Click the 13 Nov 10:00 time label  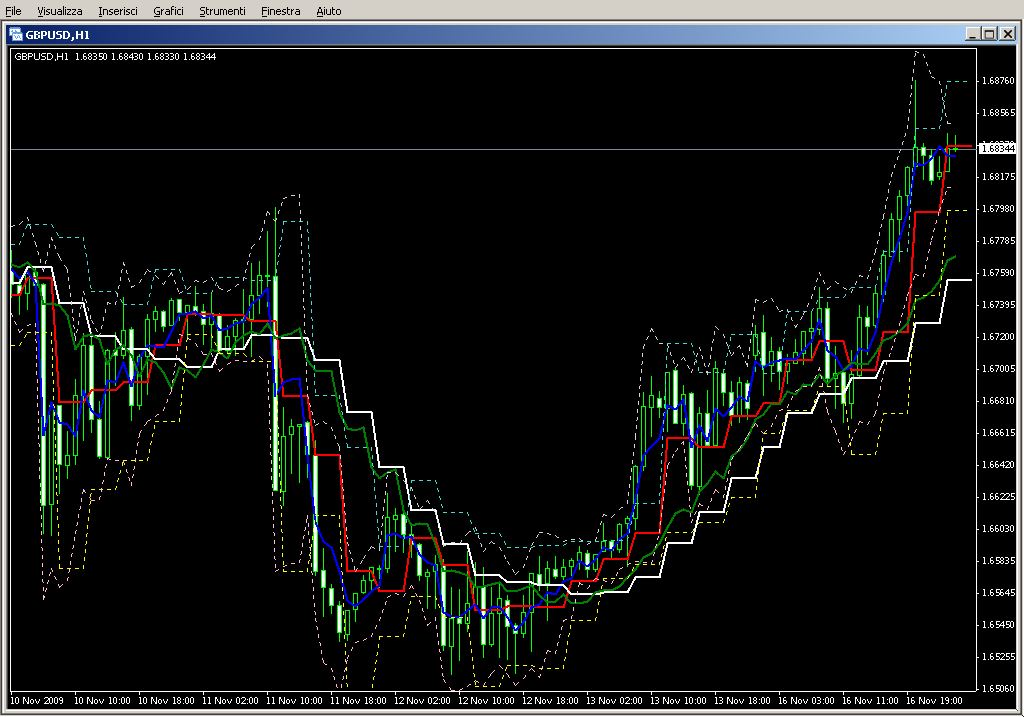click(678, 701)
